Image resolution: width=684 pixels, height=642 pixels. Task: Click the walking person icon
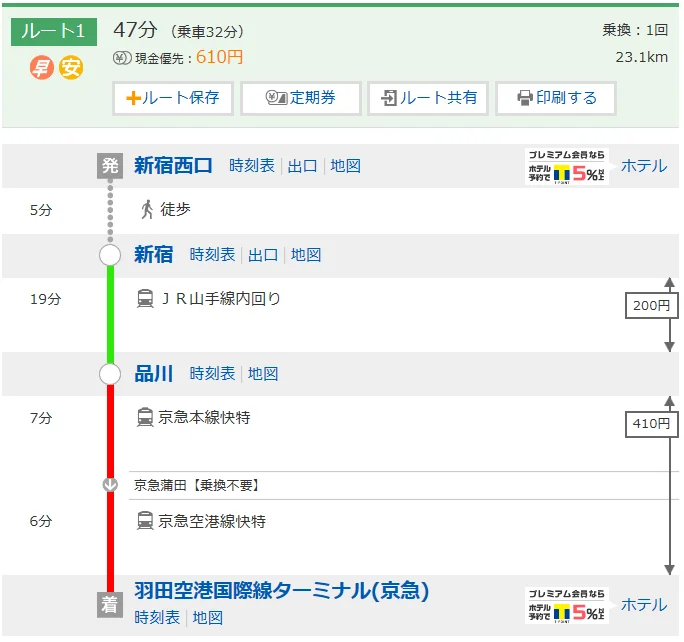[147, 210]
